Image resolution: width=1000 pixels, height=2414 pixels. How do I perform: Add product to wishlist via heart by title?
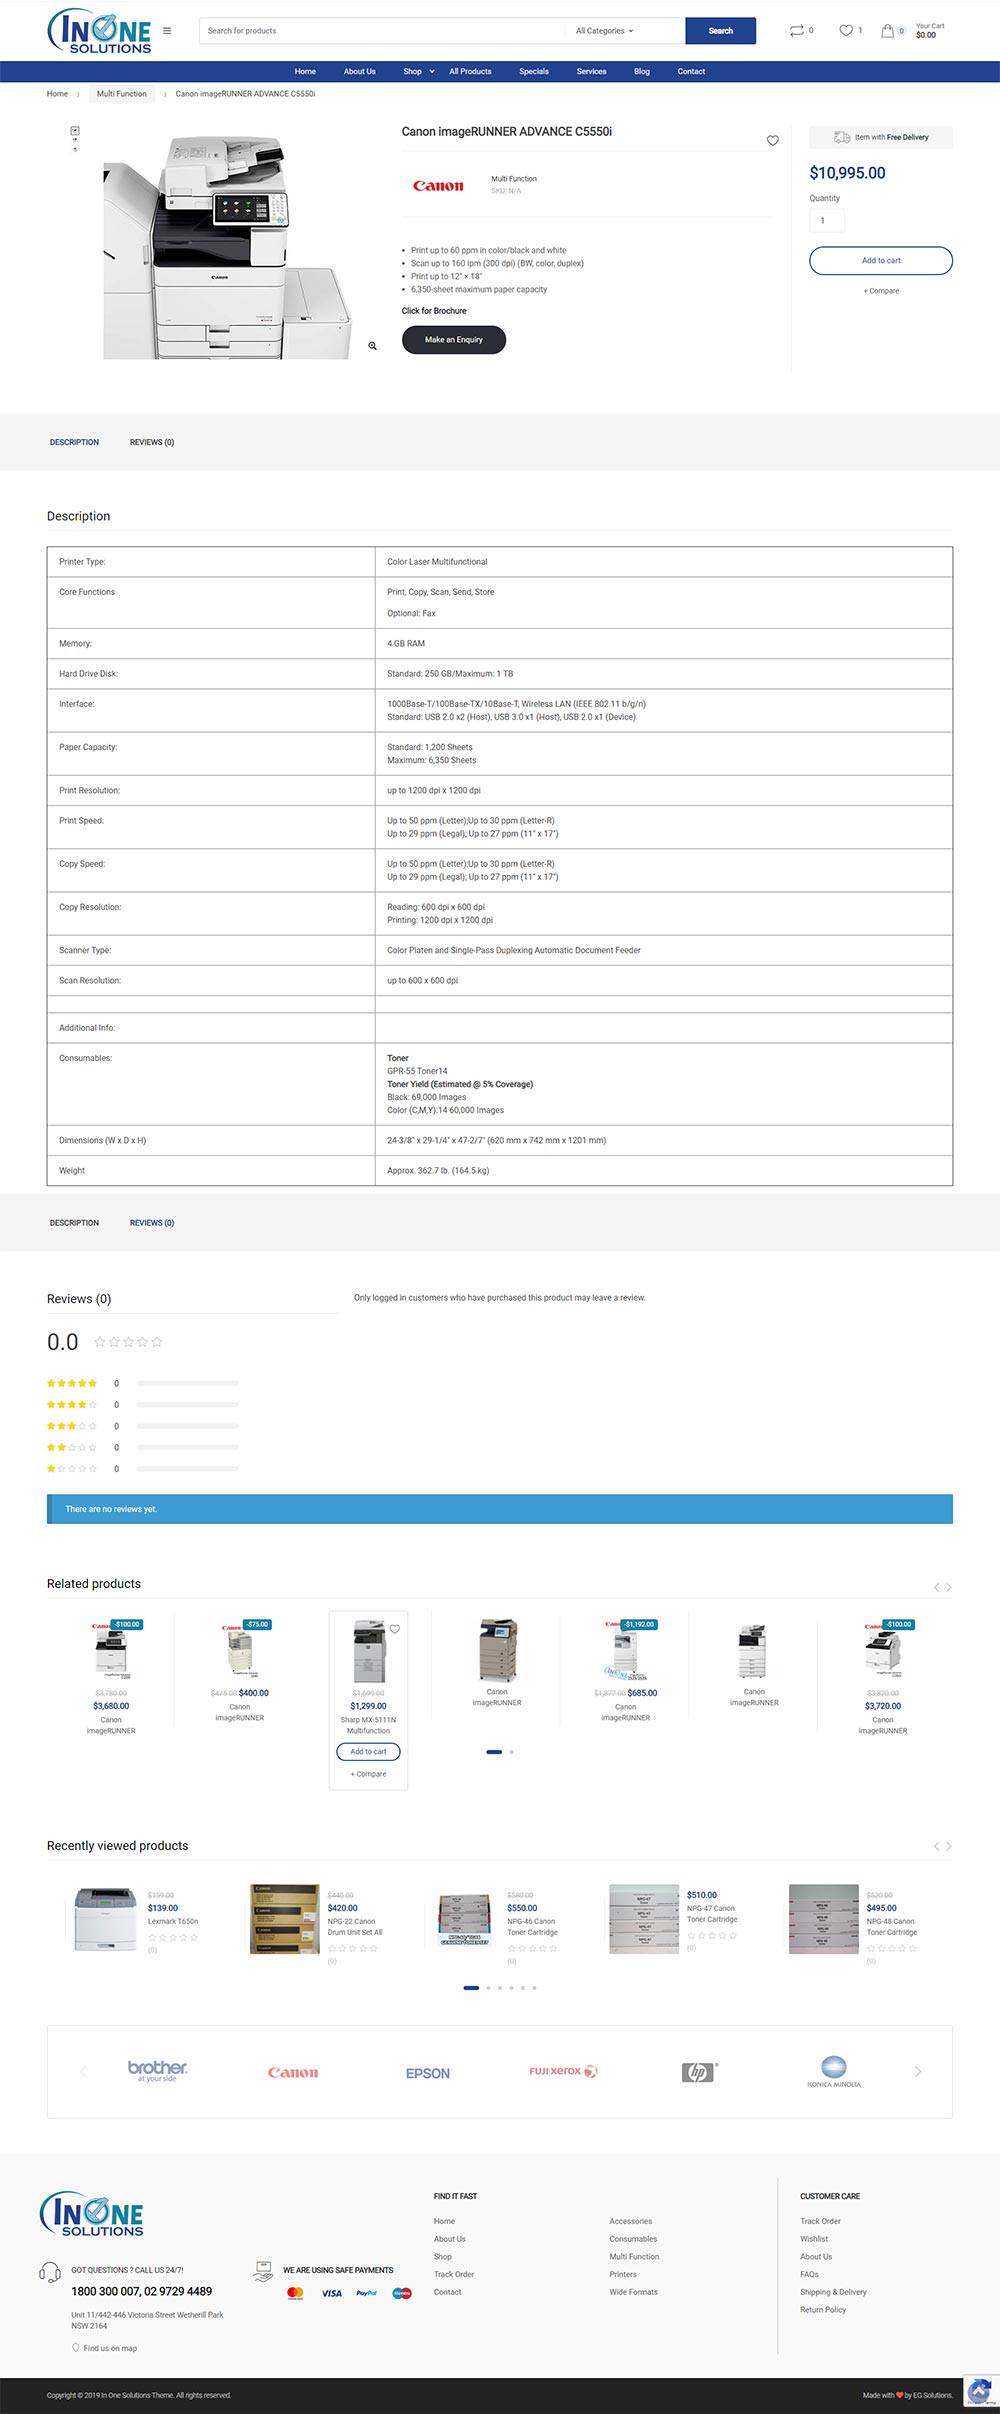click(772, 141)
